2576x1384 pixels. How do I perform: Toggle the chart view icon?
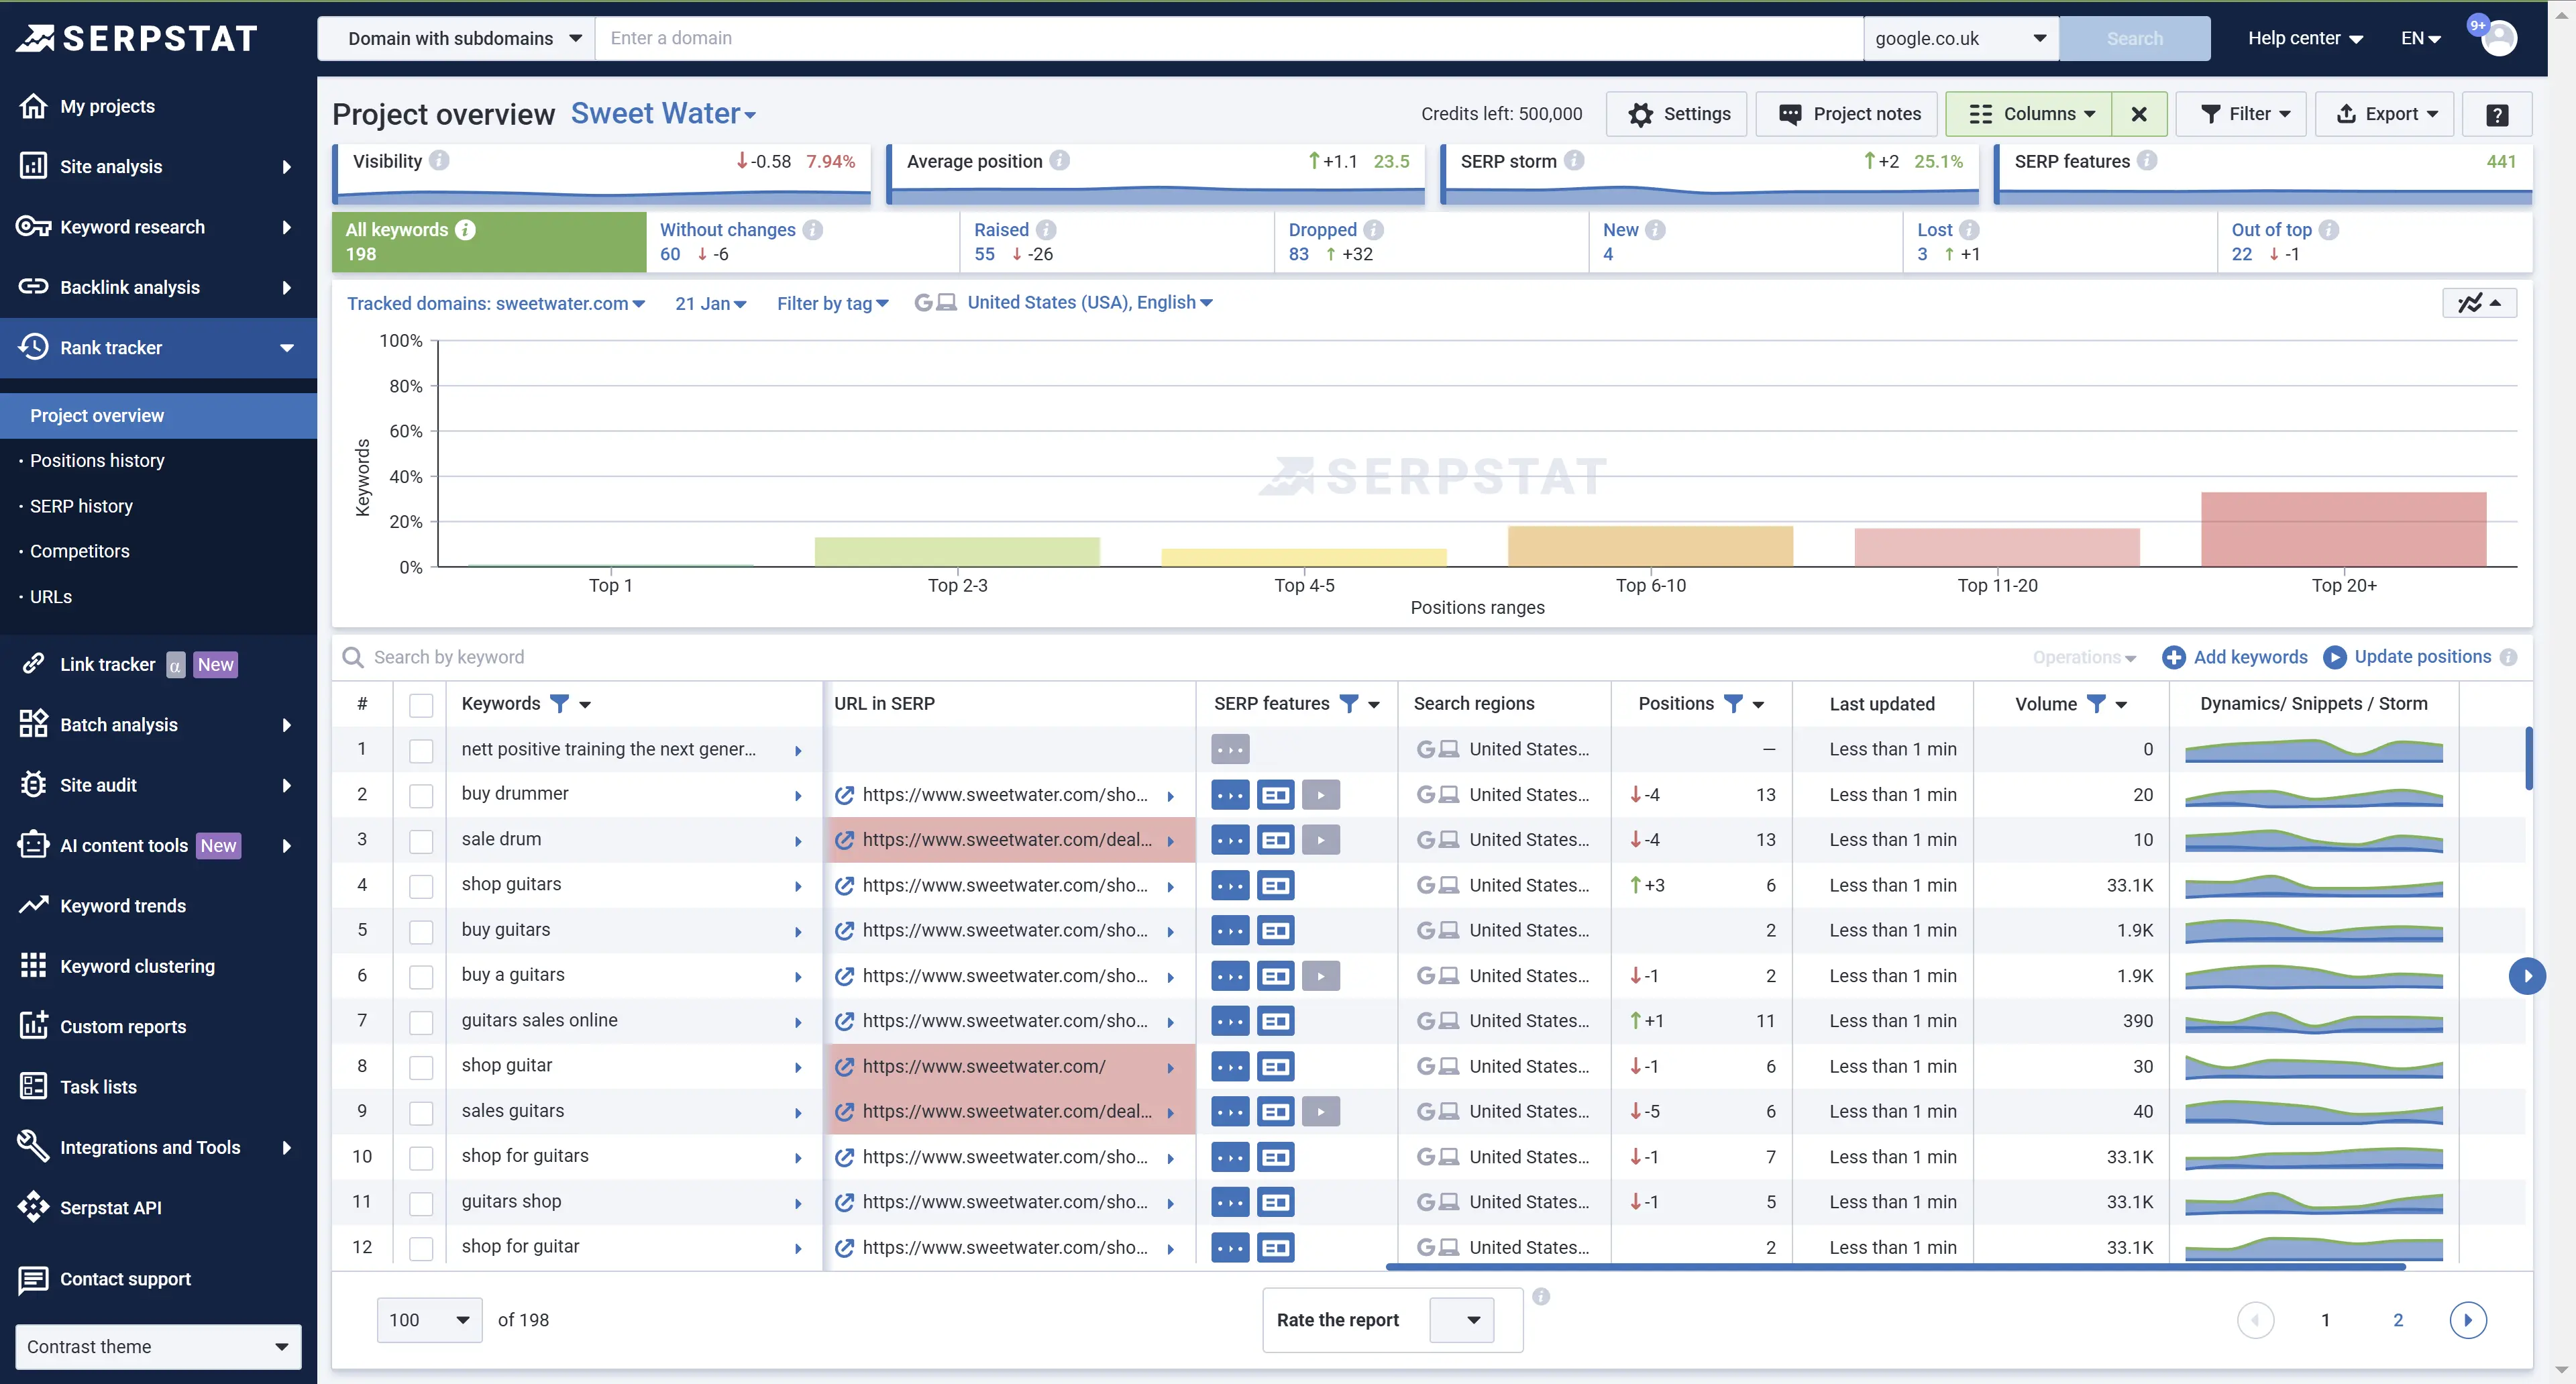coord(2479,303)
